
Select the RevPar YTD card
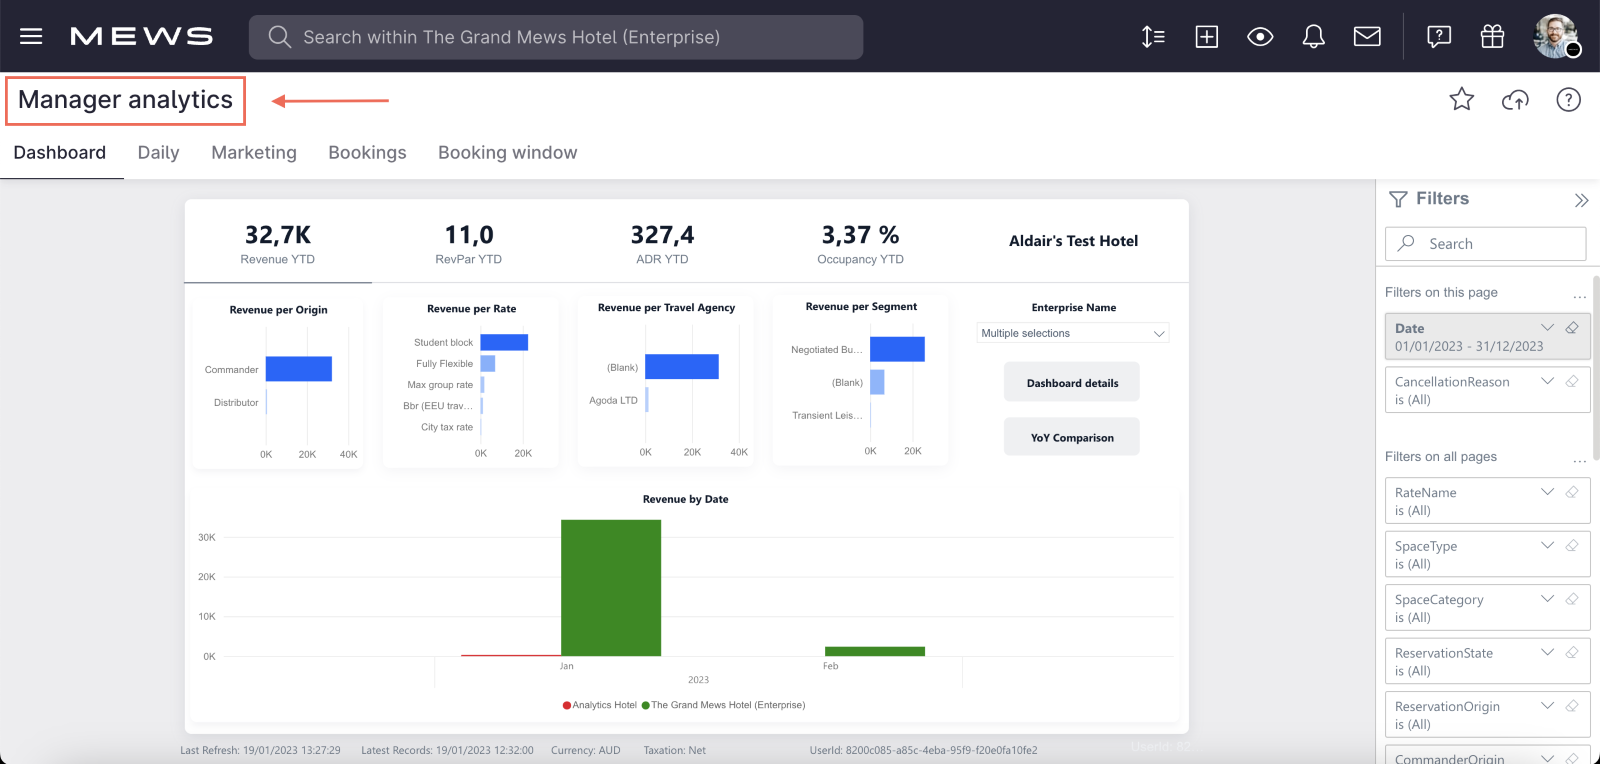(469, 243)
